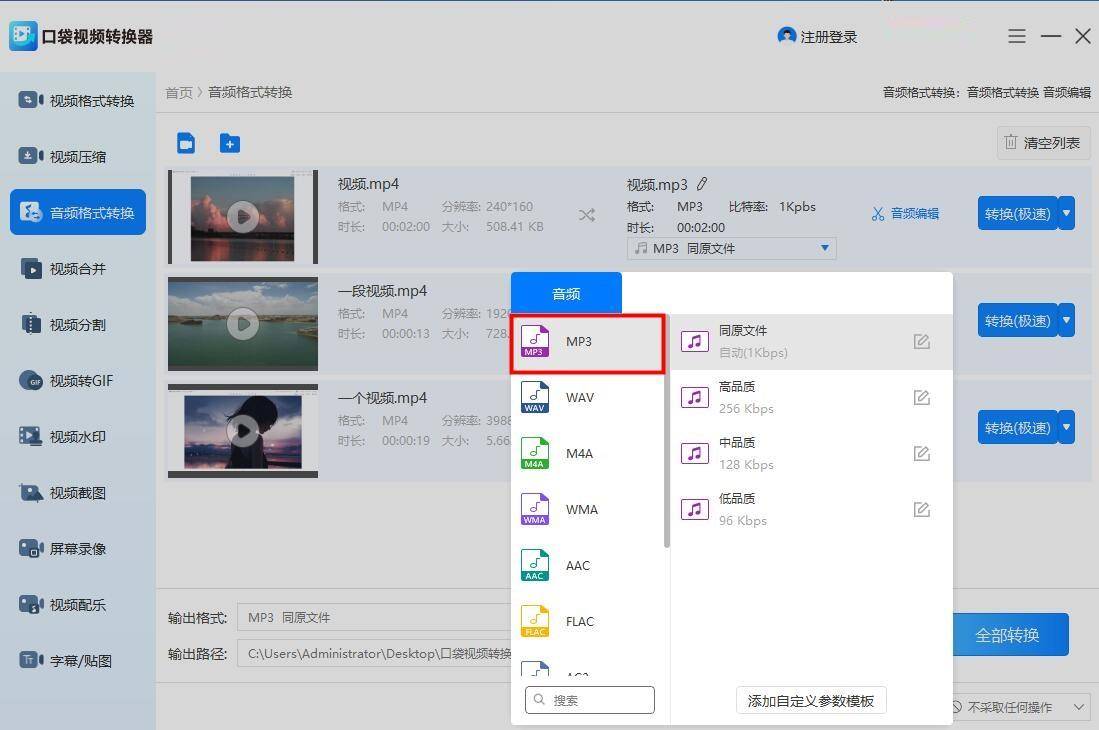Viewport: 1099px width, 730px height.
Task: Select the FLAC format icon
Action: (x=534, y=621)
